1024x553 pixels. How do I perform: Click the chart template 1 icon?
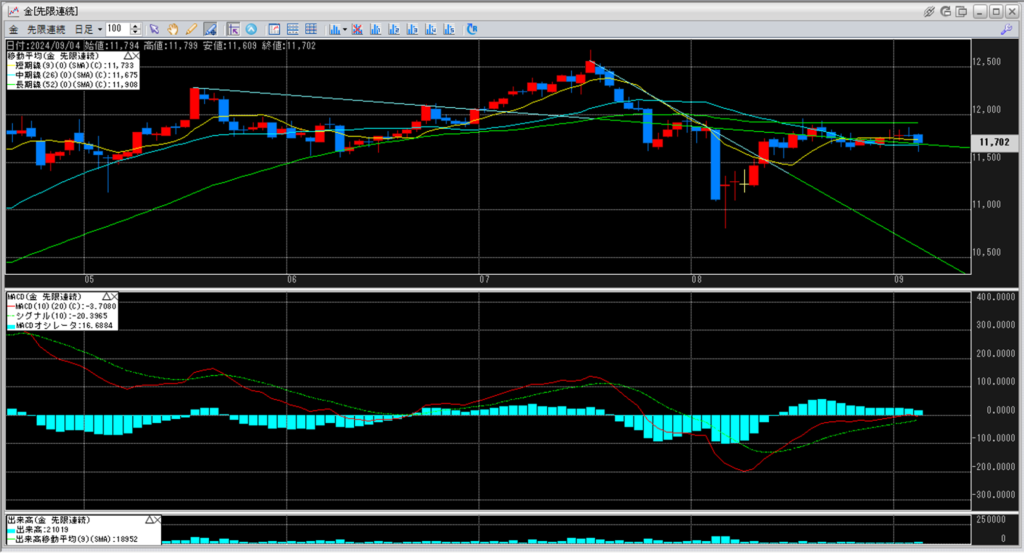[x=375, y=29]
